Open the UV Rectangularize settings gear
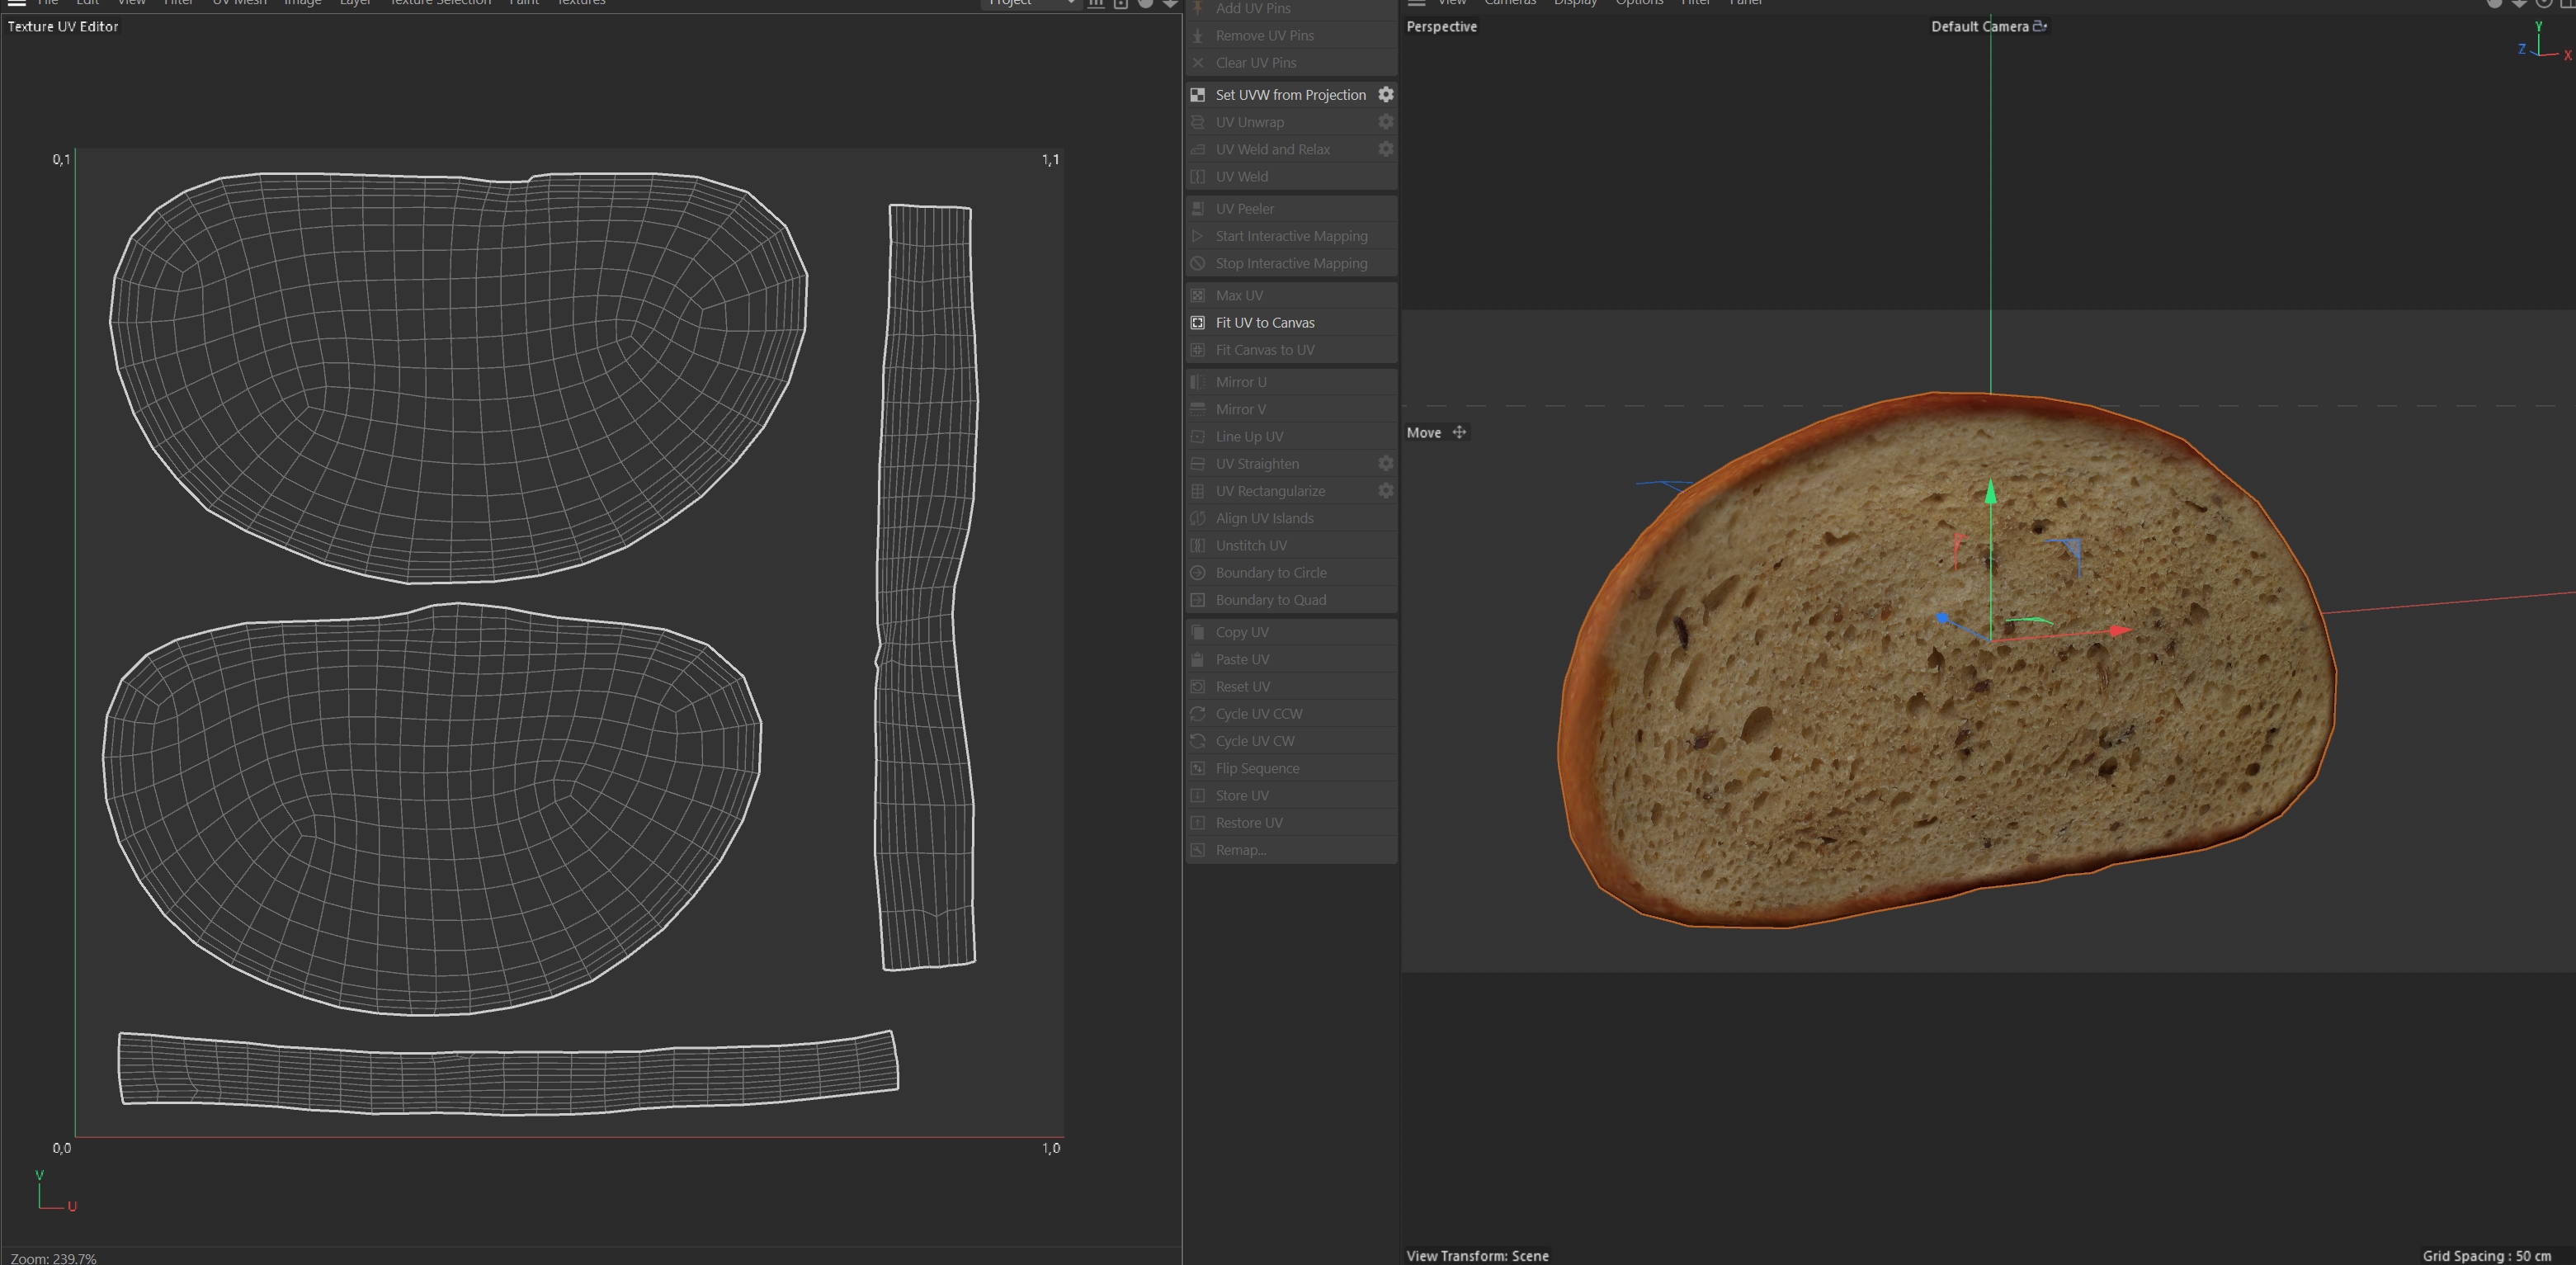The image size is (2576, 1265). [1385, 491]
